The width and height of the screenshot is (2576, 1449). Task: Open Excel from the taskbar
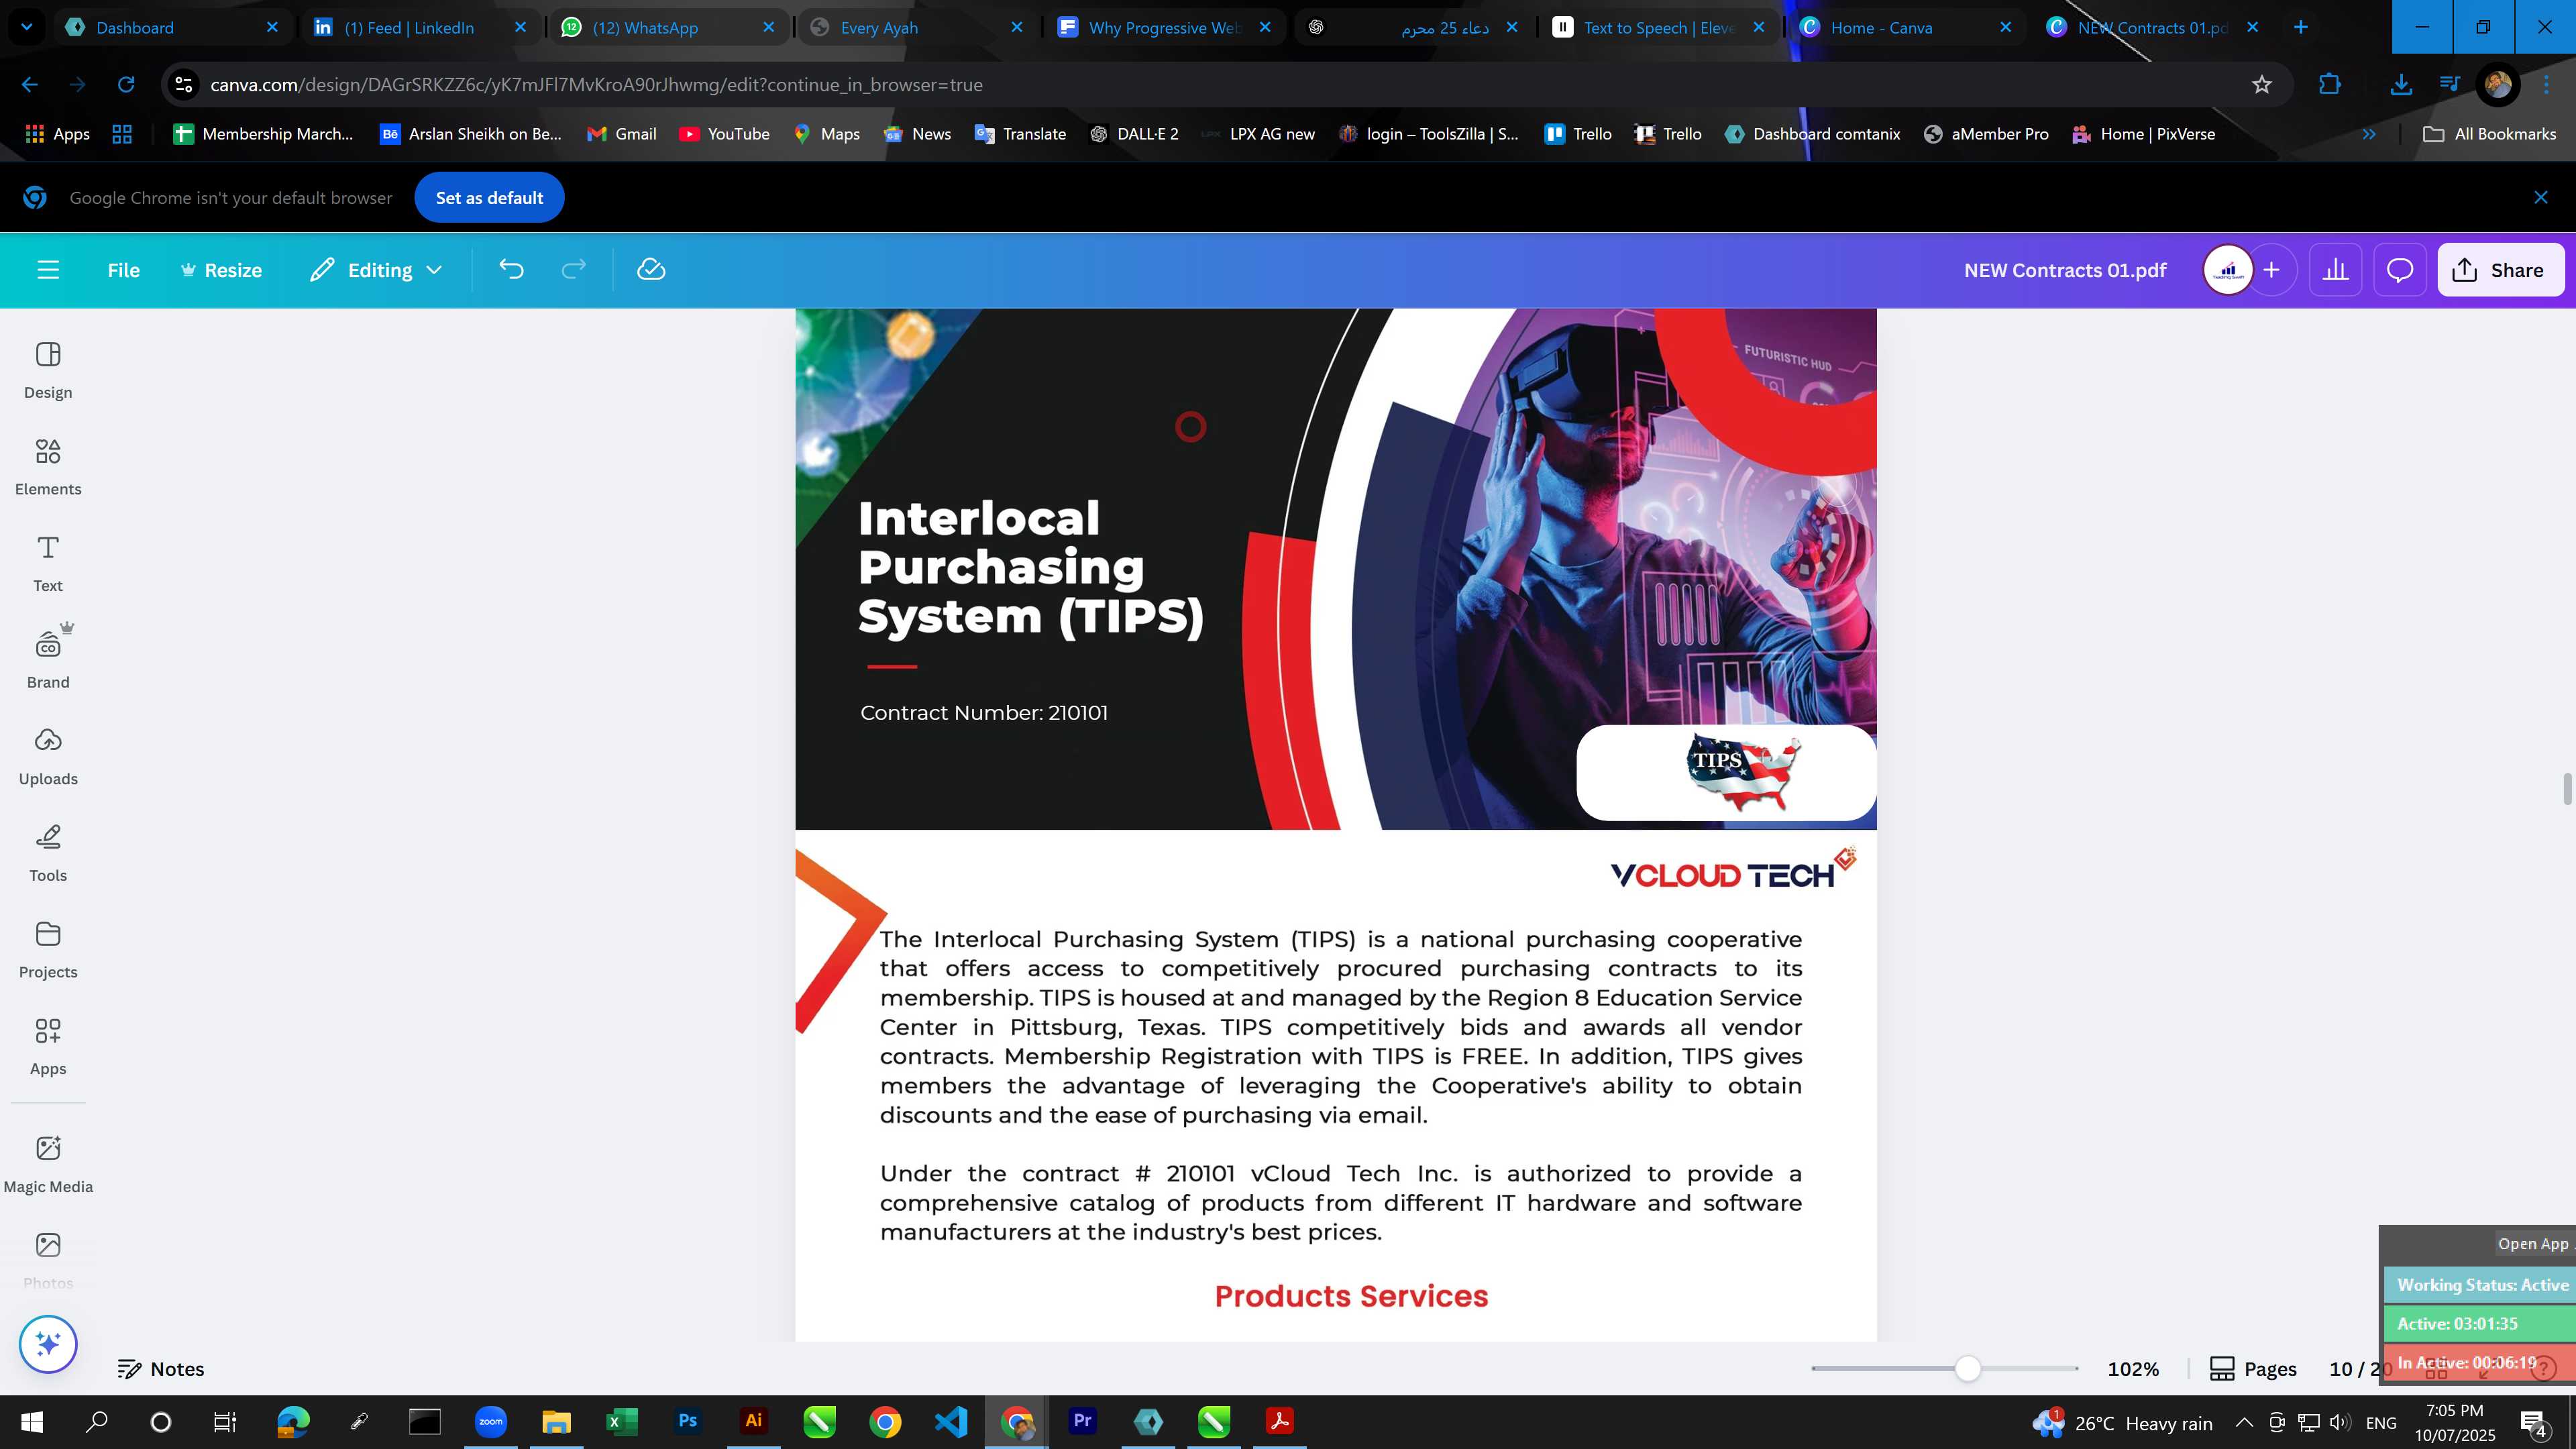tap(622, 1422)
